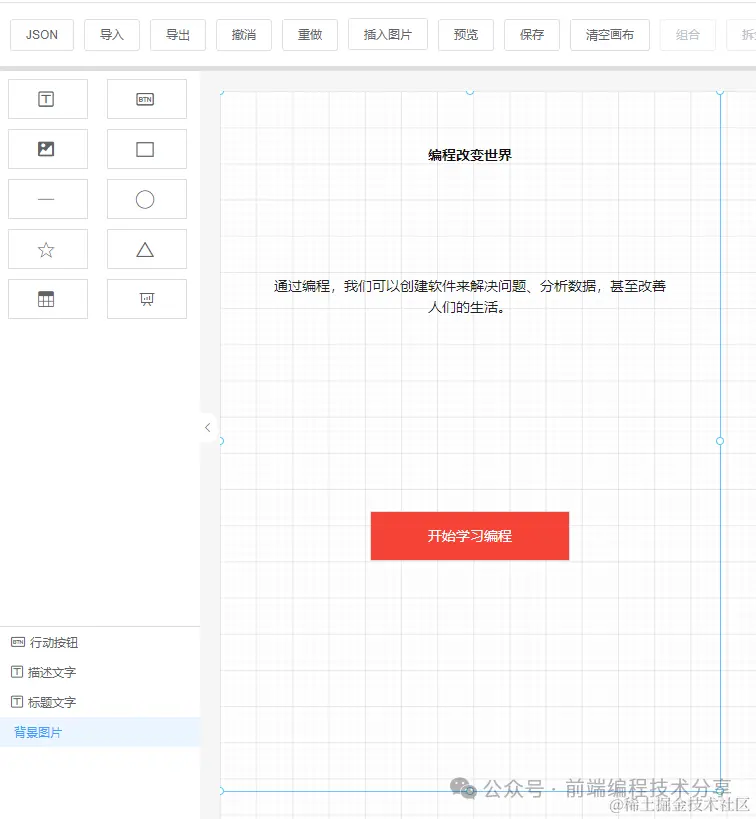The height and width of the screenshot is (819, 756).
Task: Select the description paragraph on canvas
Action: pos(470,297)
